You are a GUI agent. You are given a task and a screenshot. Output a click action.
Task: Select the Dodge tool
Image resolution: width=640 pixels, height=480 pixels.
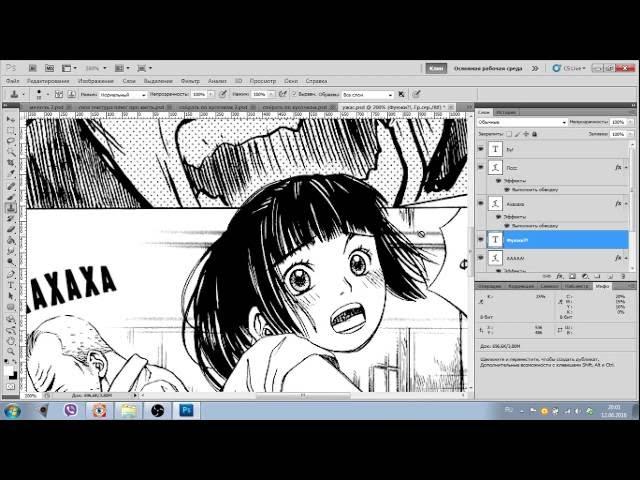[x=11, y=261]
